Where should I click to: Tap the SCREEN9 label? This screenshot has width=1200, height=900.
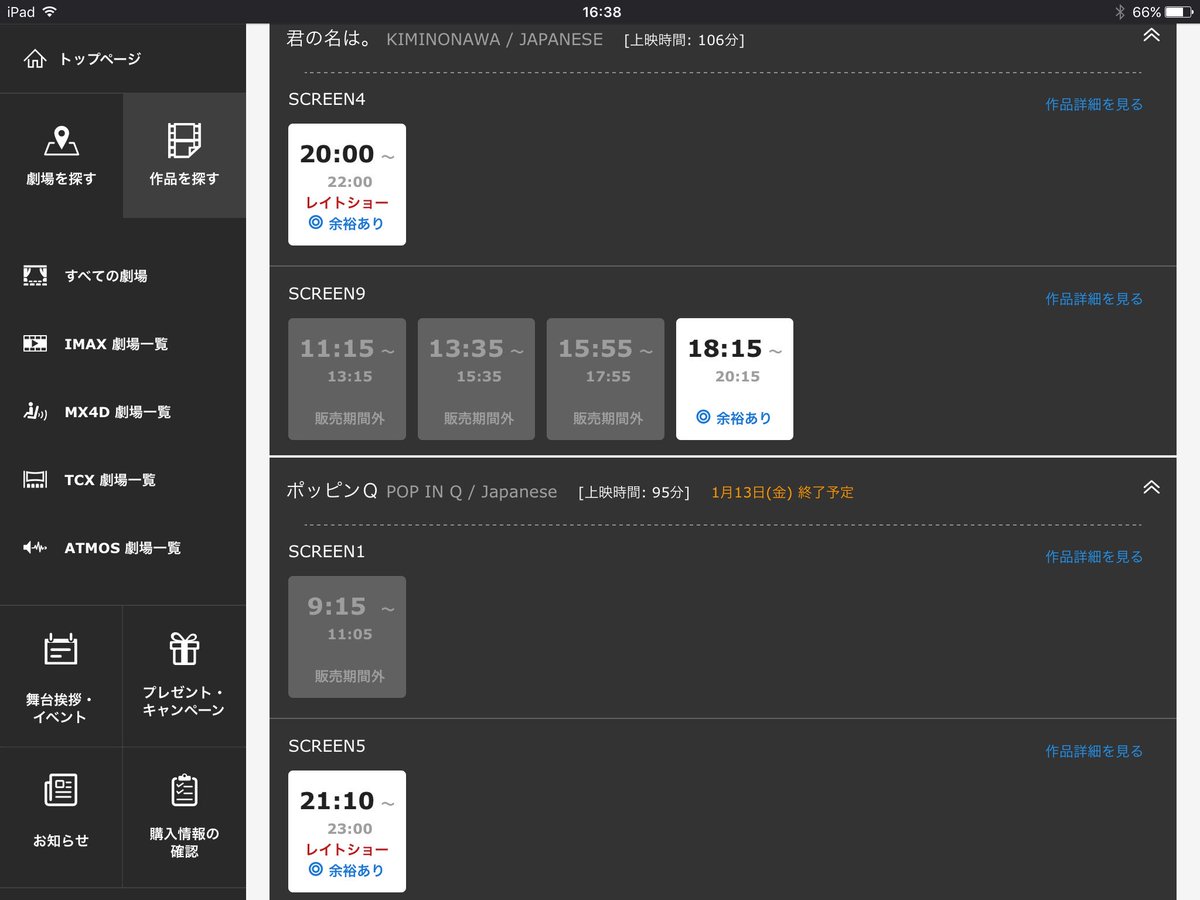point(327,294)
